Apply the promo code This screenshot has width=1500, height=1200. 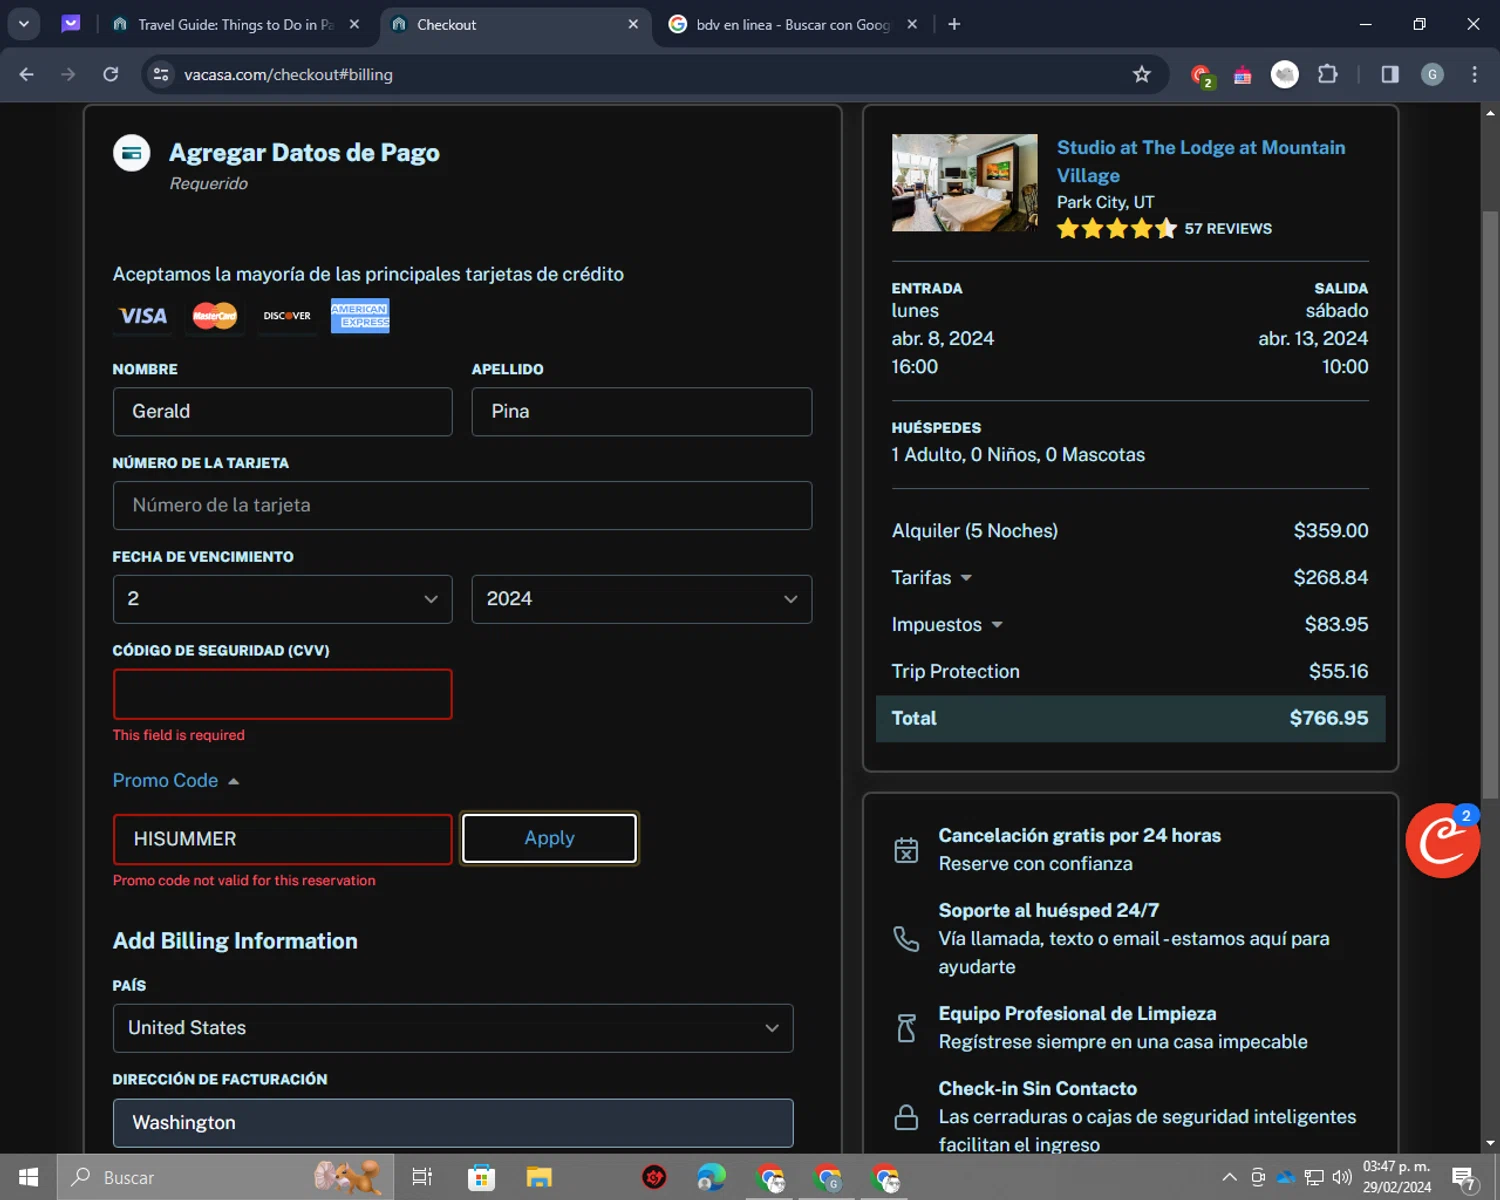[x=549, y=838]
